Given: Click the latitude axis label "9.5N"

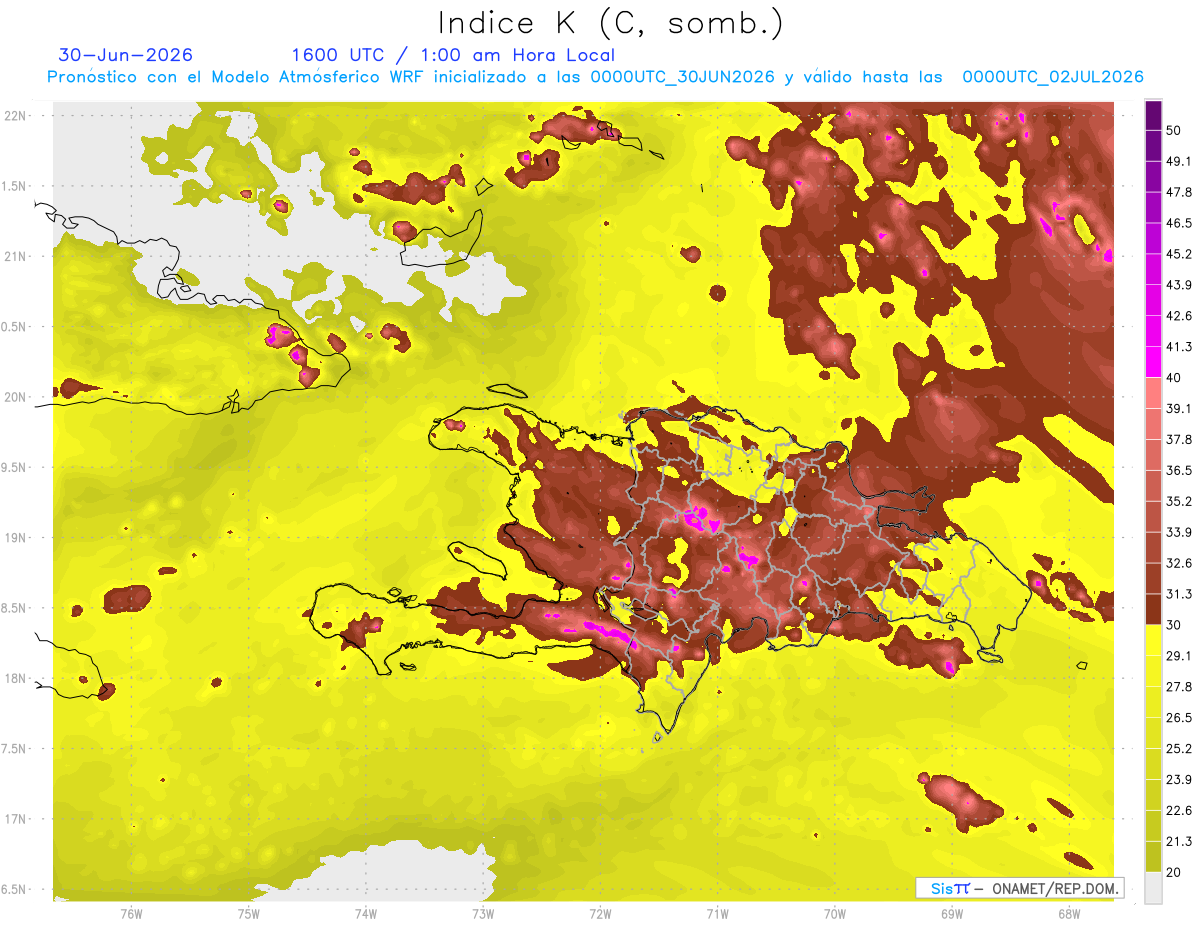Looking at the screenshot, I should pos(15,468).
